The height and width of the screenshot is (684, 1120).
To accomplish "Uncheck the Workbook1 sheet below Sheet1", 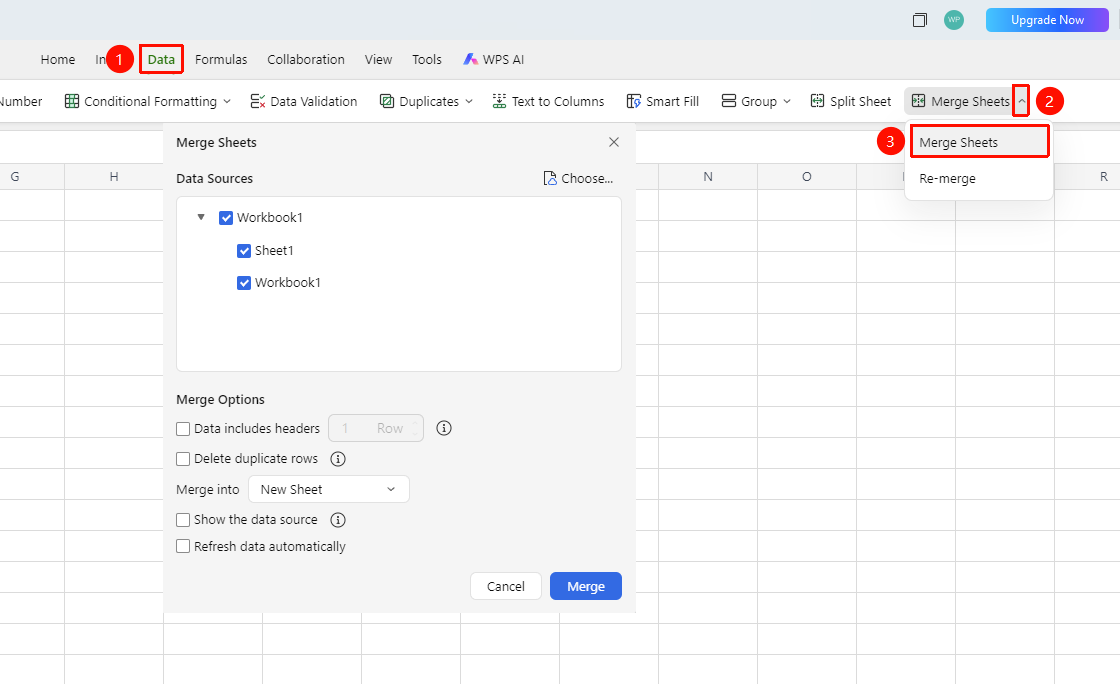I will tap(244, 283).
